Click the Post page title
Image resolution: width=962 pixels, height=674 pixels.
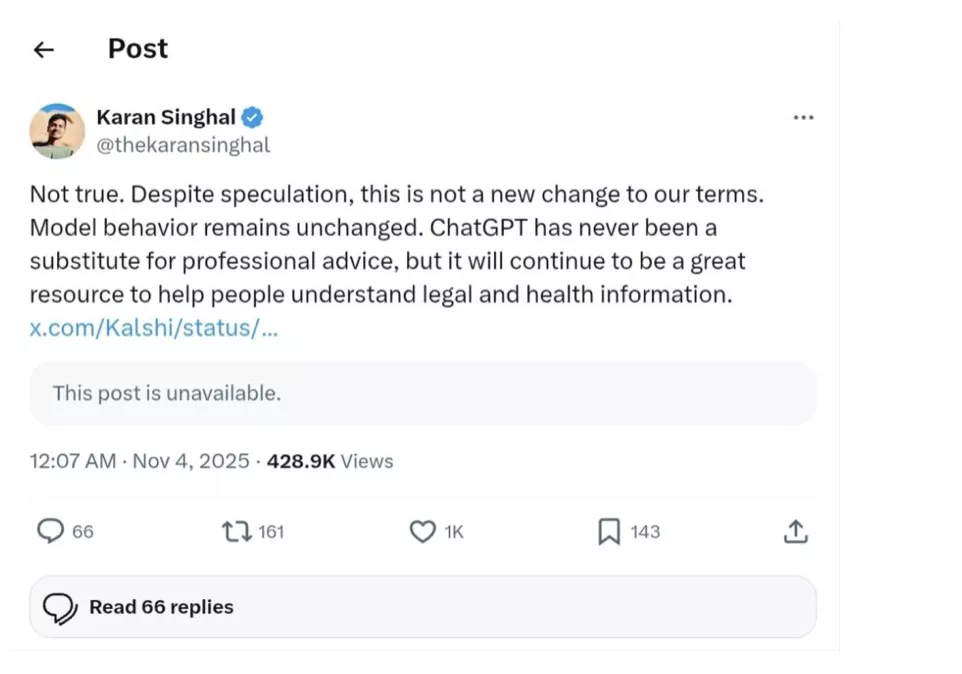[137, 48]
